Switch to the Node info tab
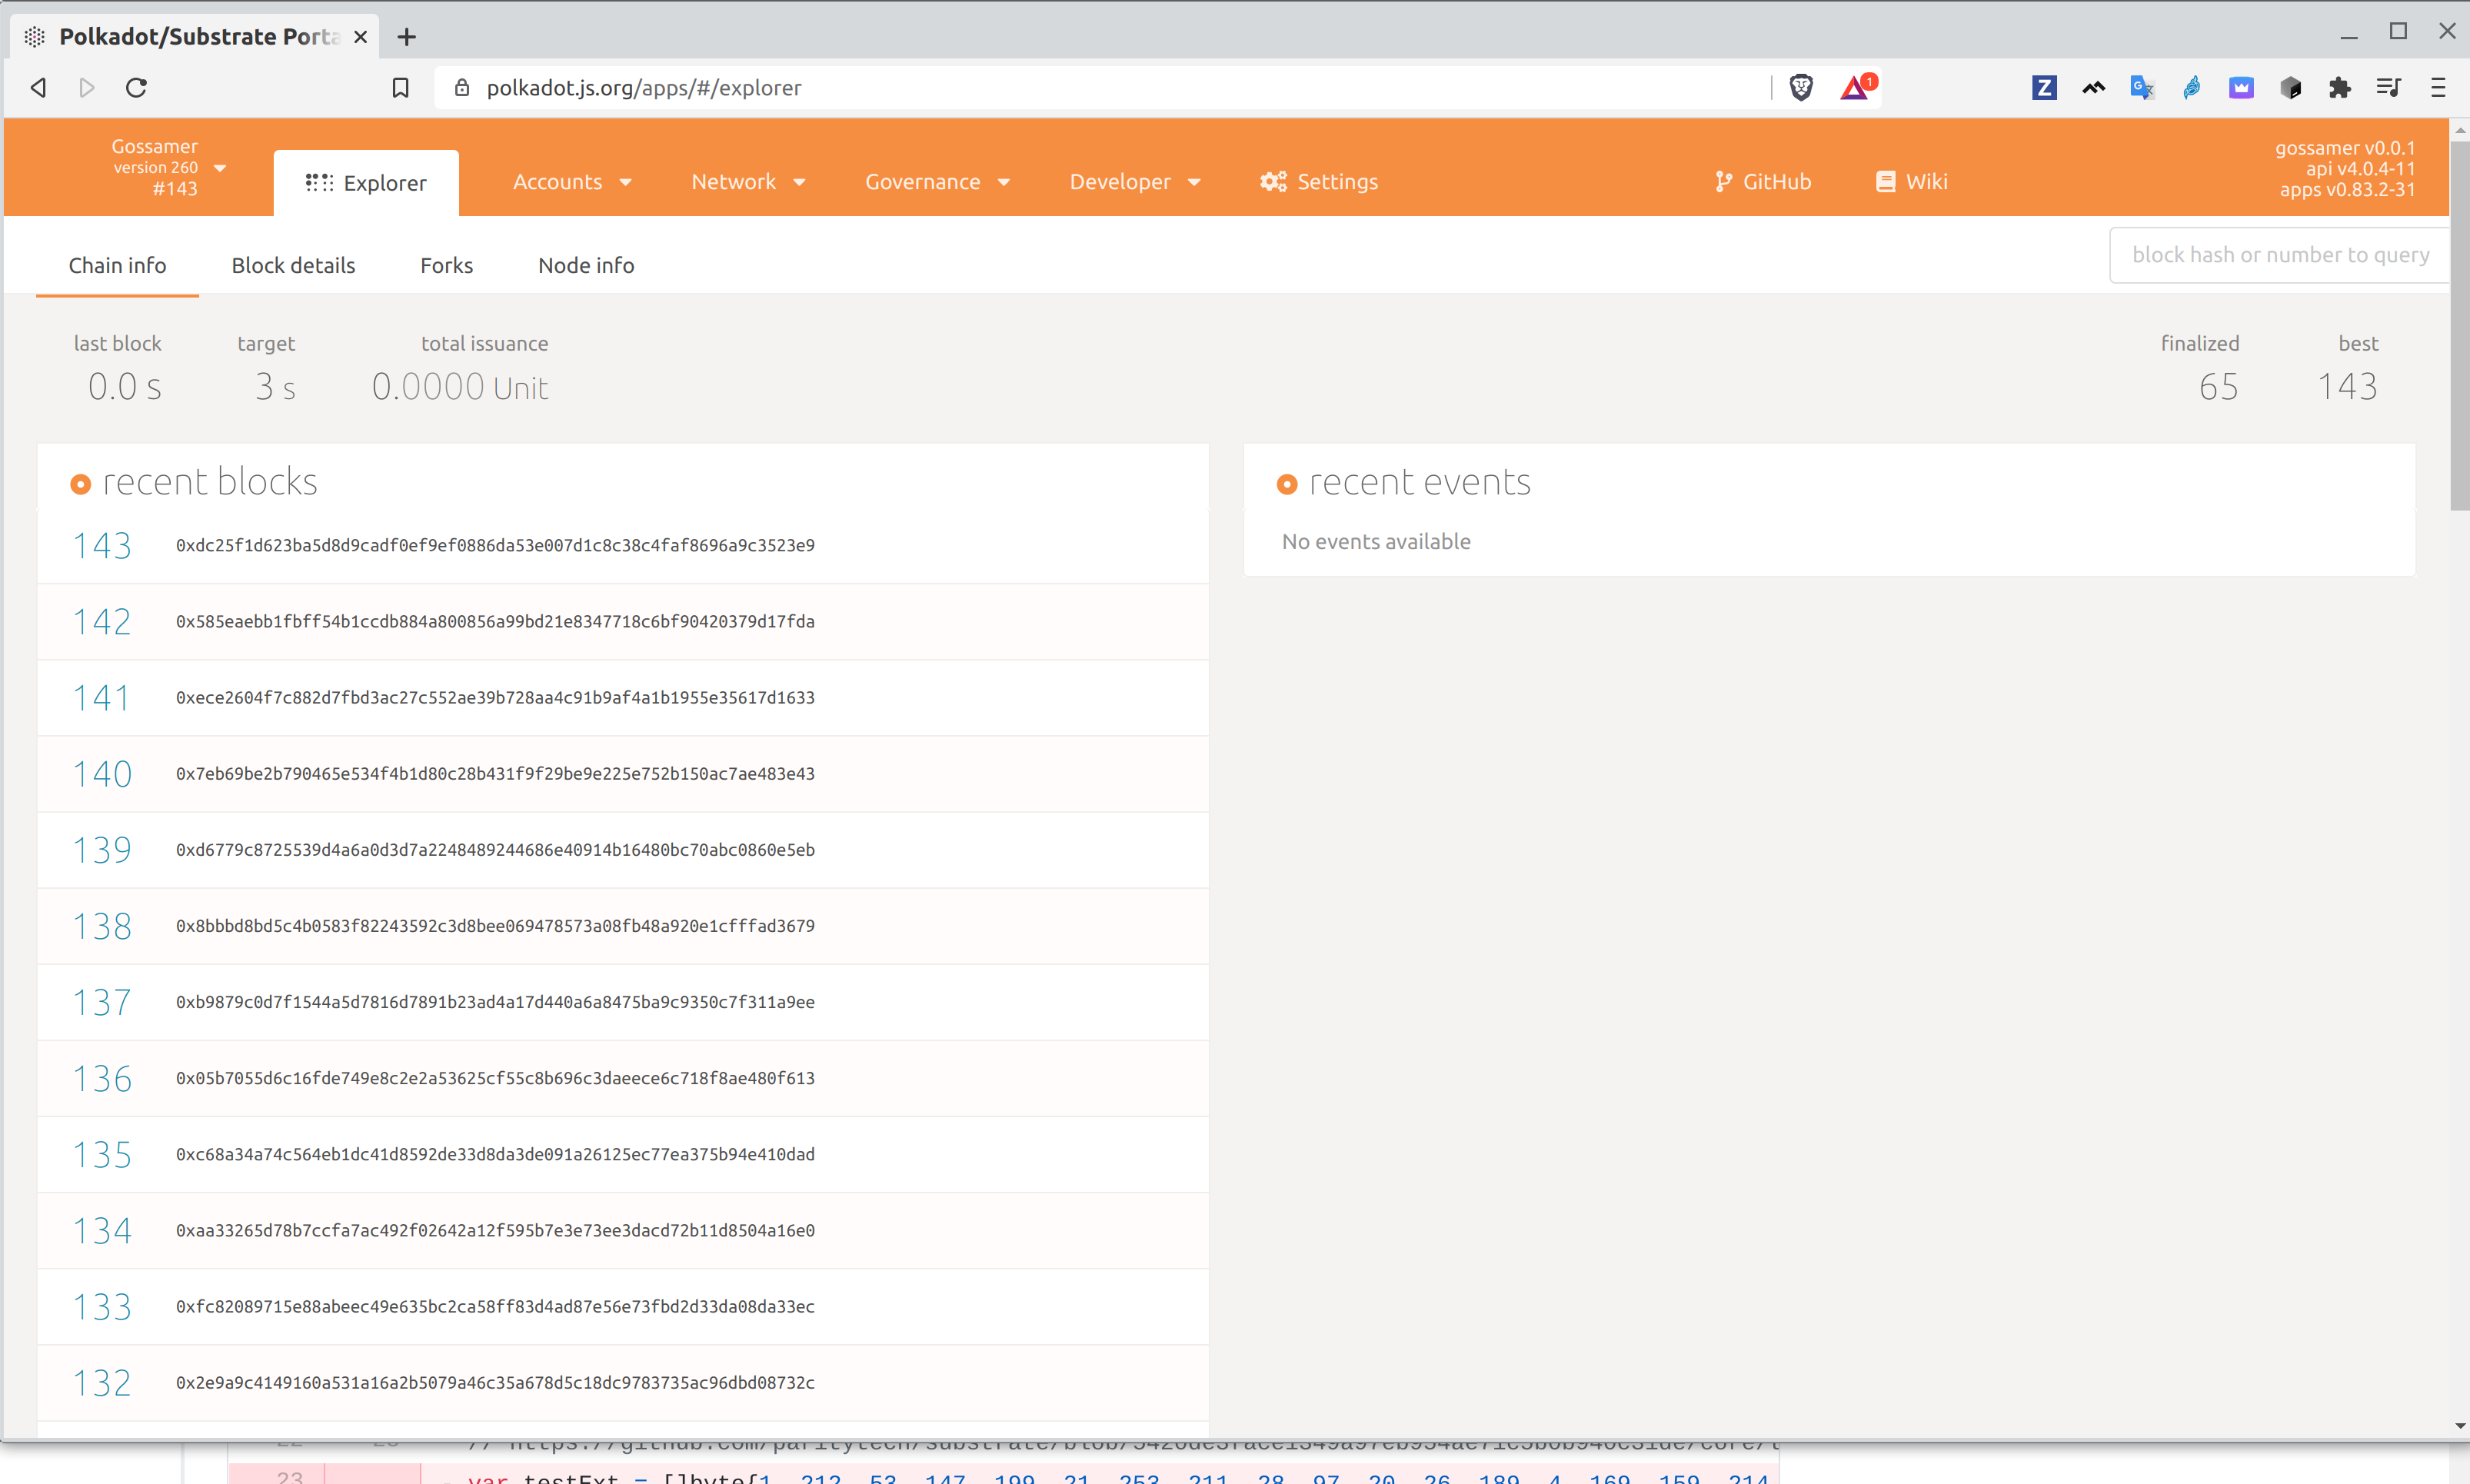Image resolution: width=2470 pixels, height=1484 pixels. (586, 265)
